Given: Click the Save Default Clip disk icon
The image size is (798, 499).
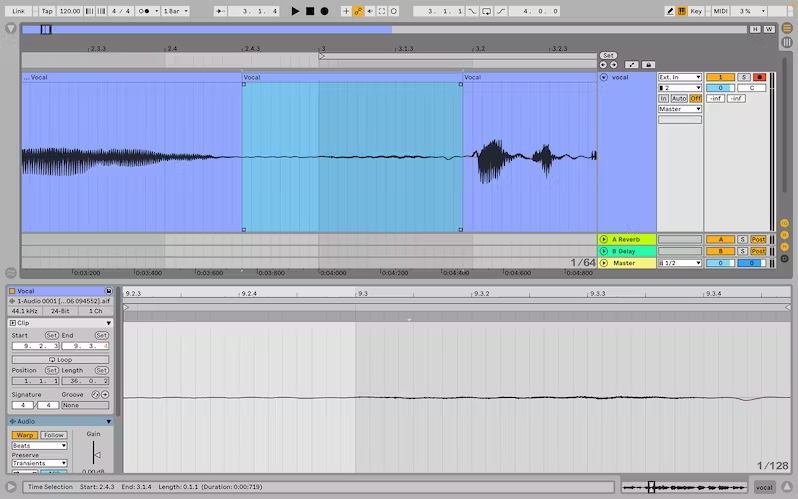Looking at the screenshot, I should click(x=108, y=291).
